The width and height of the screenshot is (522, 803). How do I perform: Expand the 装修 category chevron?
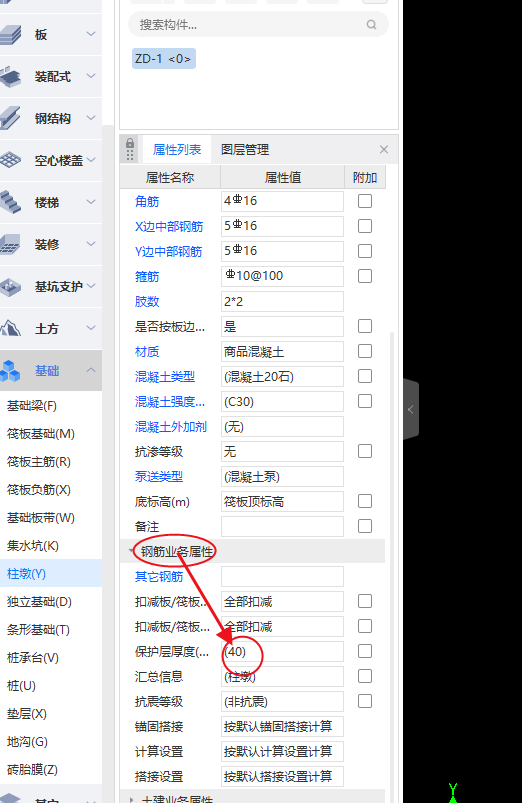click(x=91, y=244)
